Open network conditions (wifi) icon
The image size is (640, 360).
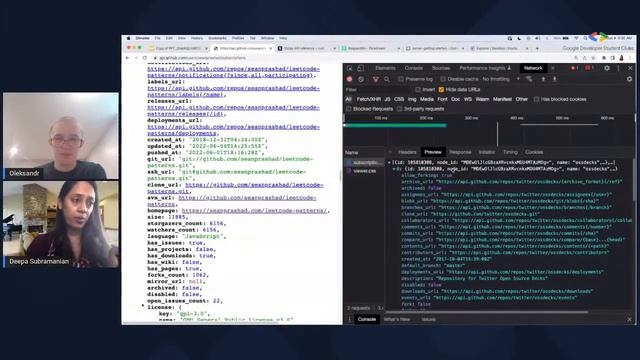[x=529, y=79]
